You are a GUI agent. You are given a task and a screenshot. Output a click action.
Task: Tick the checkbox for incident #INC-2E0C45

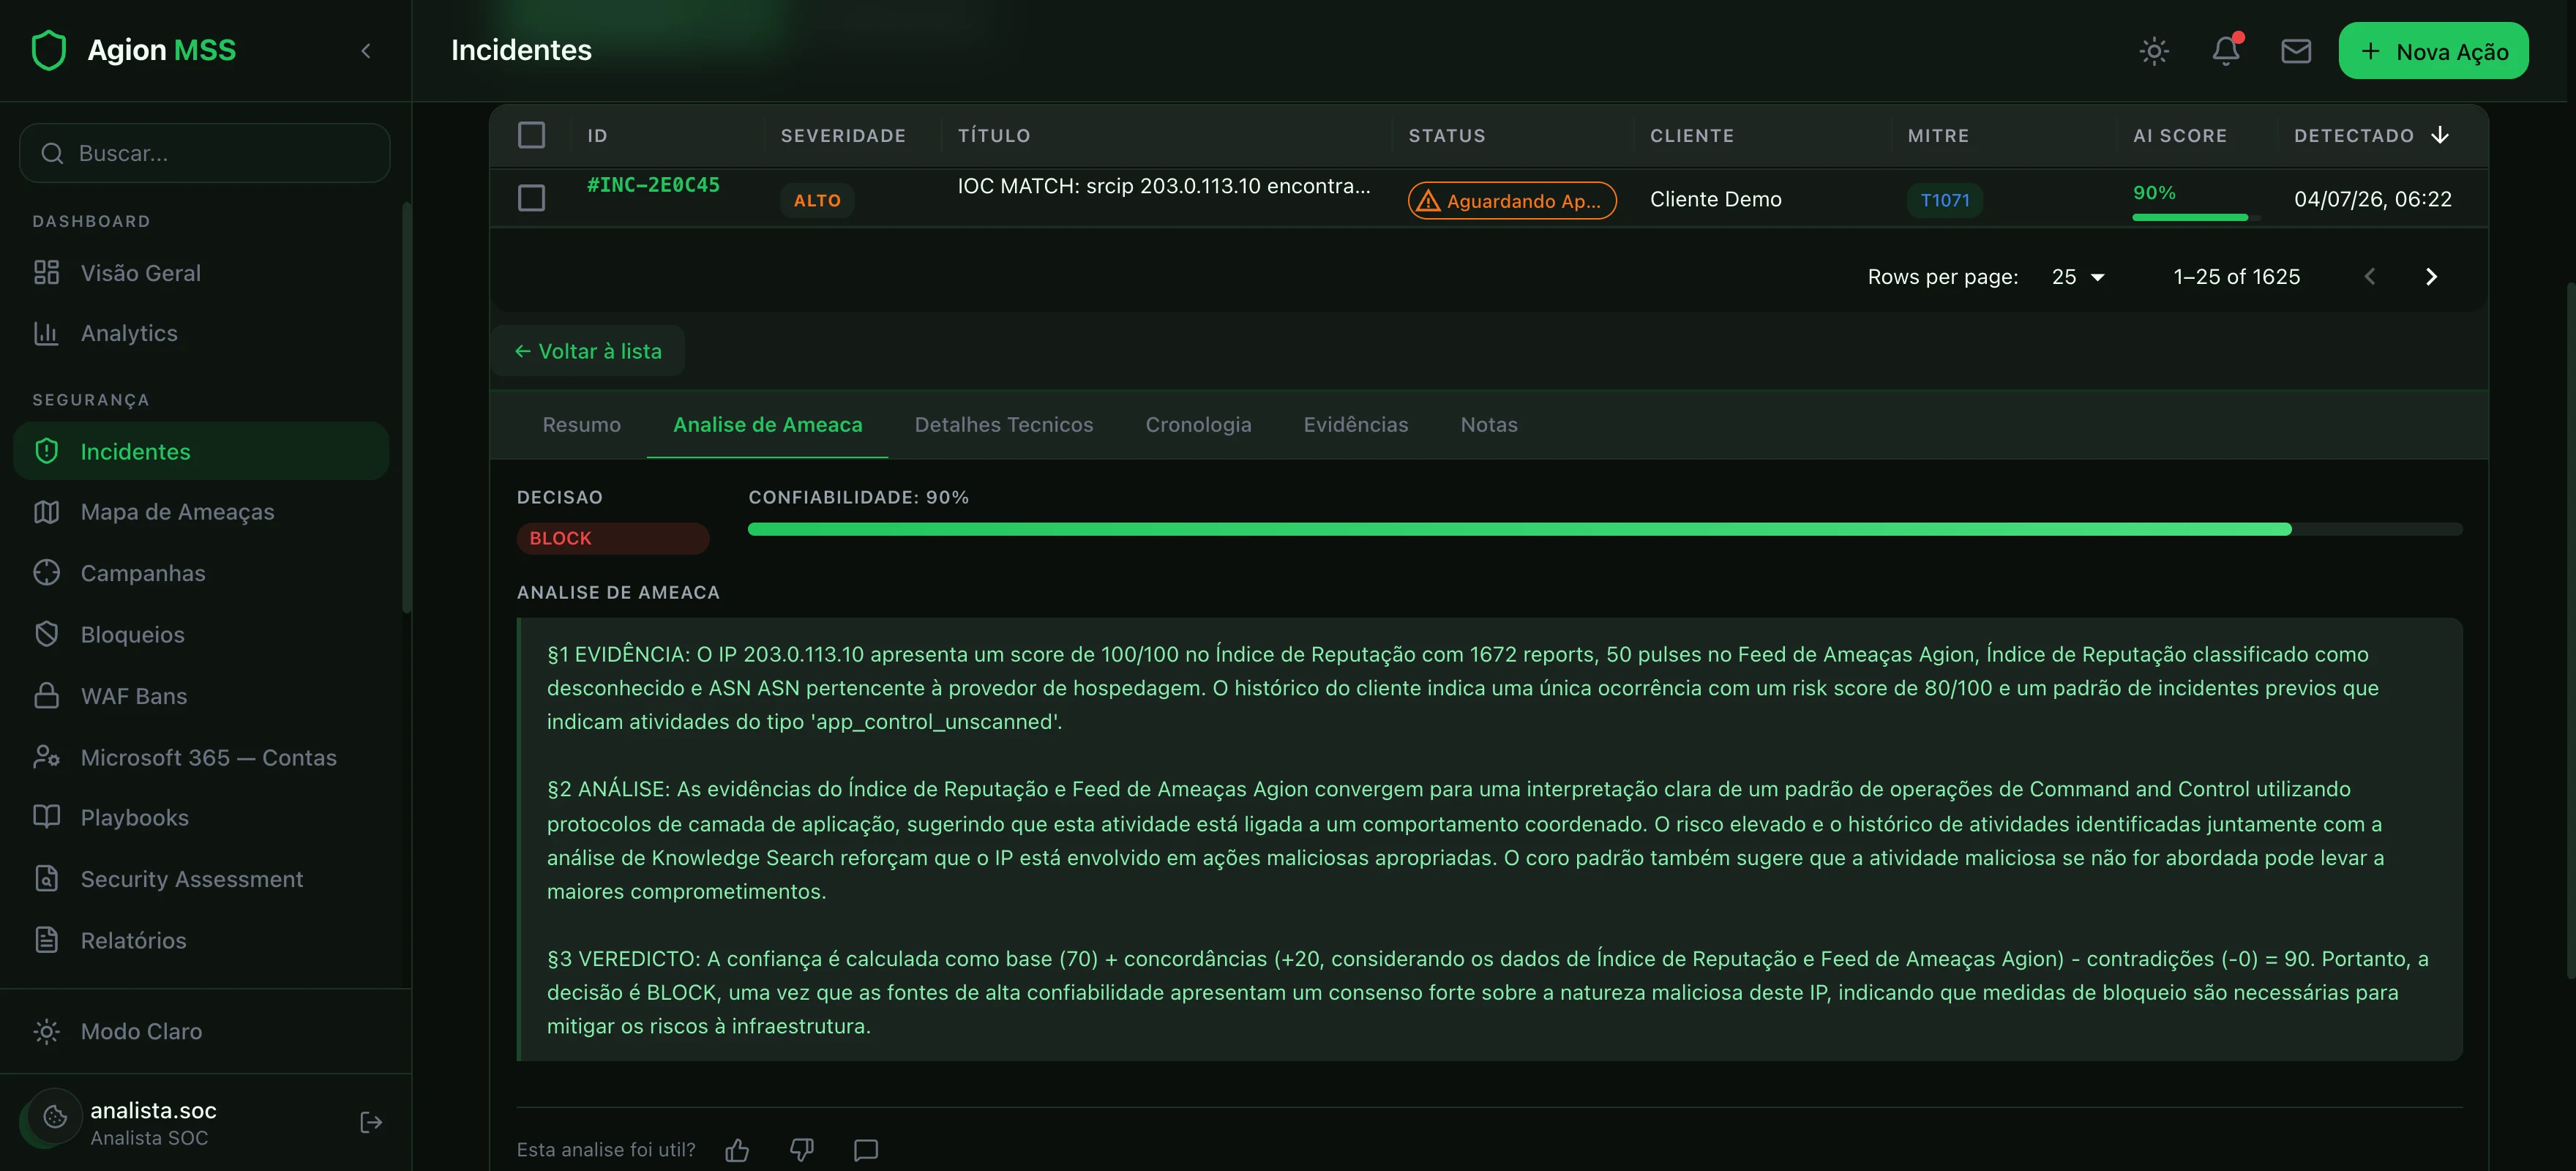[x=531, y=198]
